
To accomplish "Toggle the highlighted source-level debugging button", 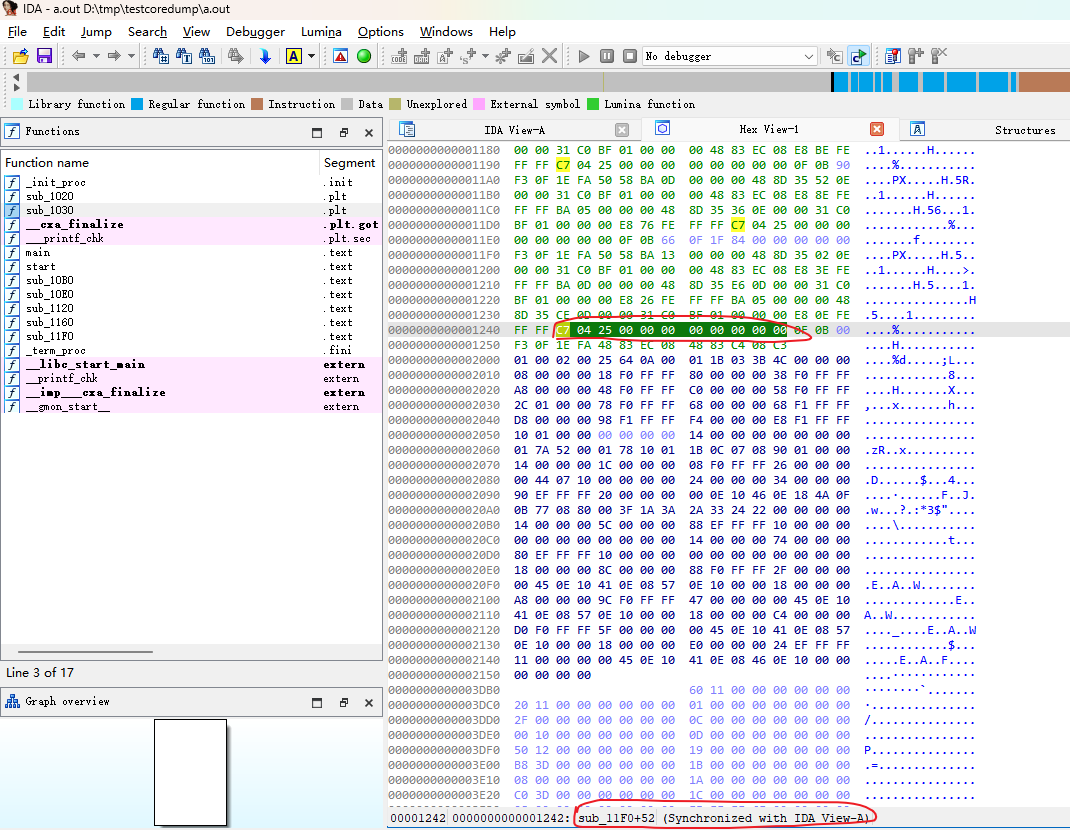I will tap(858, 56).
